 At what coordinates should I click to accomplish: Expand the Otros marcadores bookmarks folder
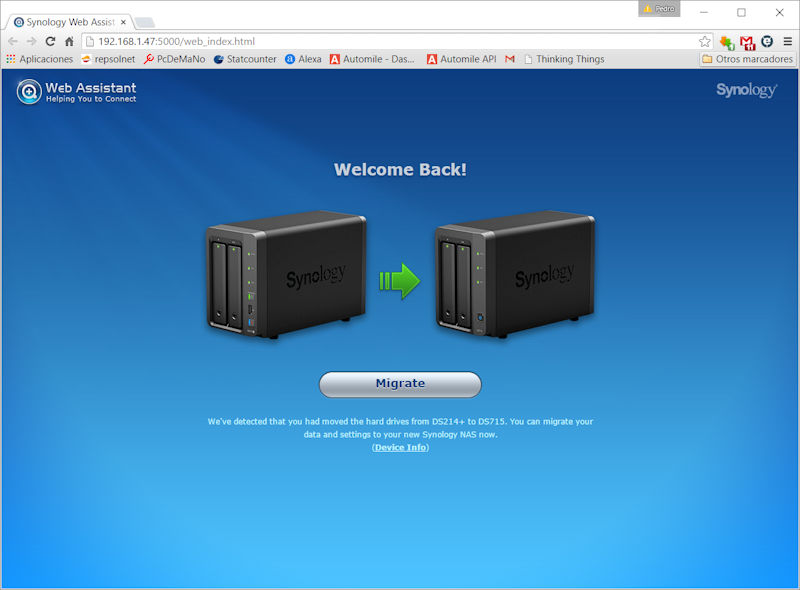click(x=747, y=59)
